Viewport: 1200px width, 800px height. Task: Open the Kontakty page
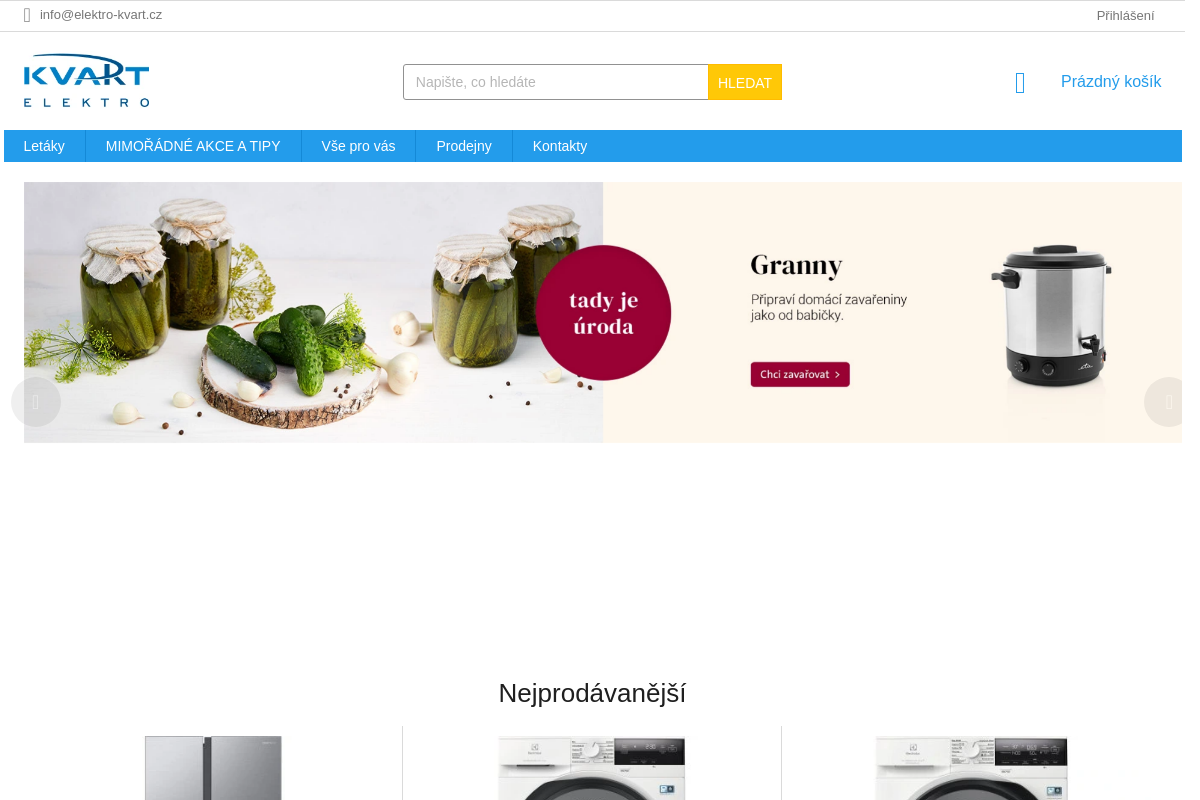(560, 146)
